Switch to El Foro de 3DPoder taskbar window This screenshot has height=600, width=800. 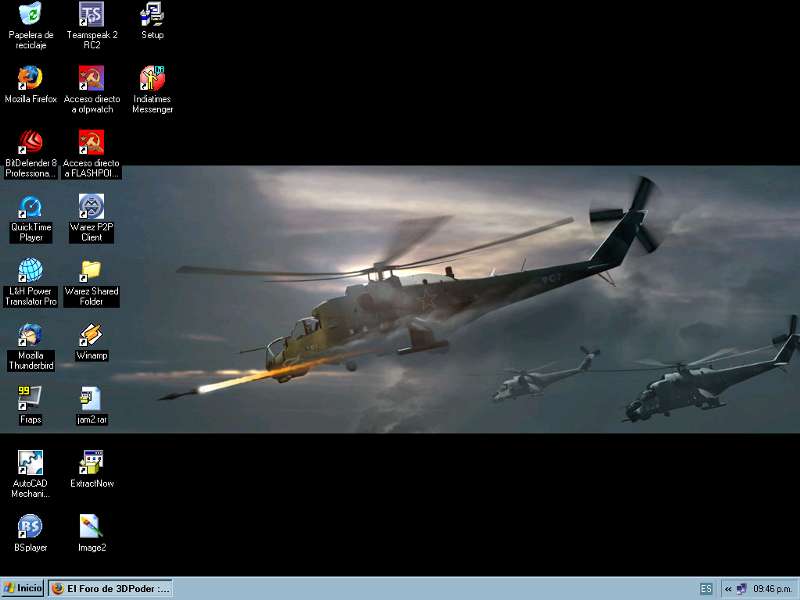(111, 588)
